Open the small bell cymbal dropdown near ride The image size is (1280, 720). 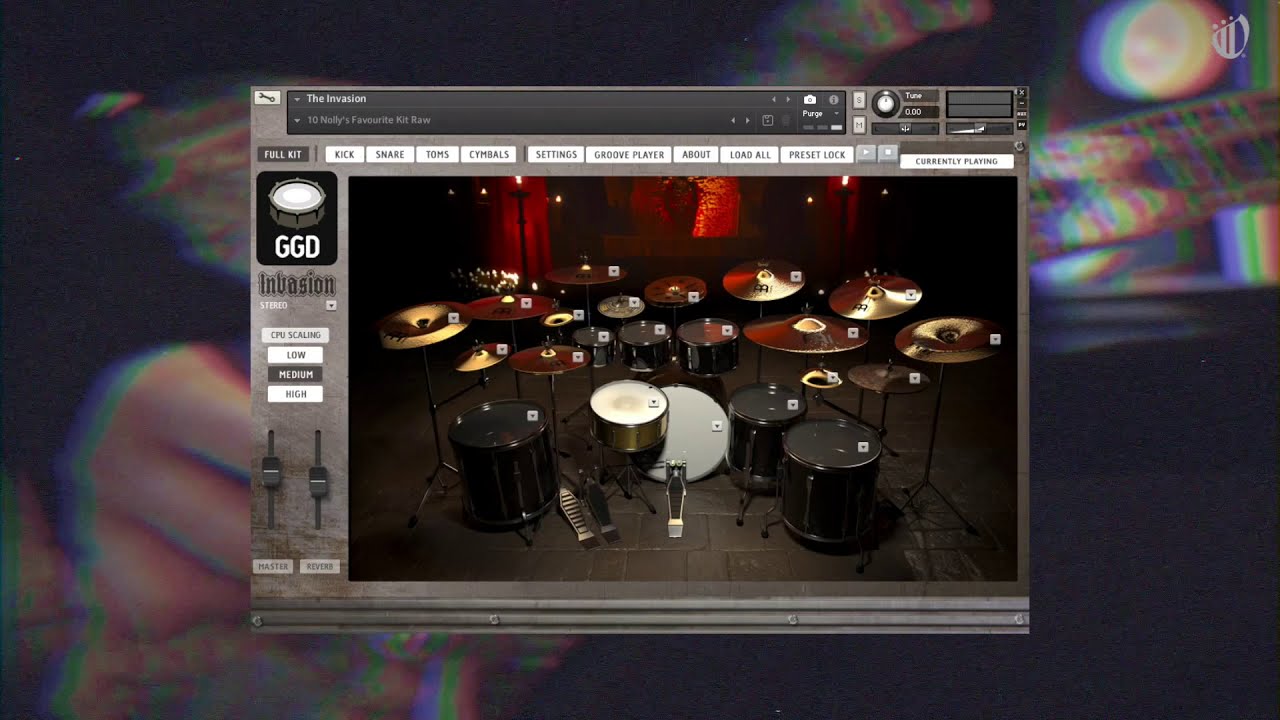(832, 377)
